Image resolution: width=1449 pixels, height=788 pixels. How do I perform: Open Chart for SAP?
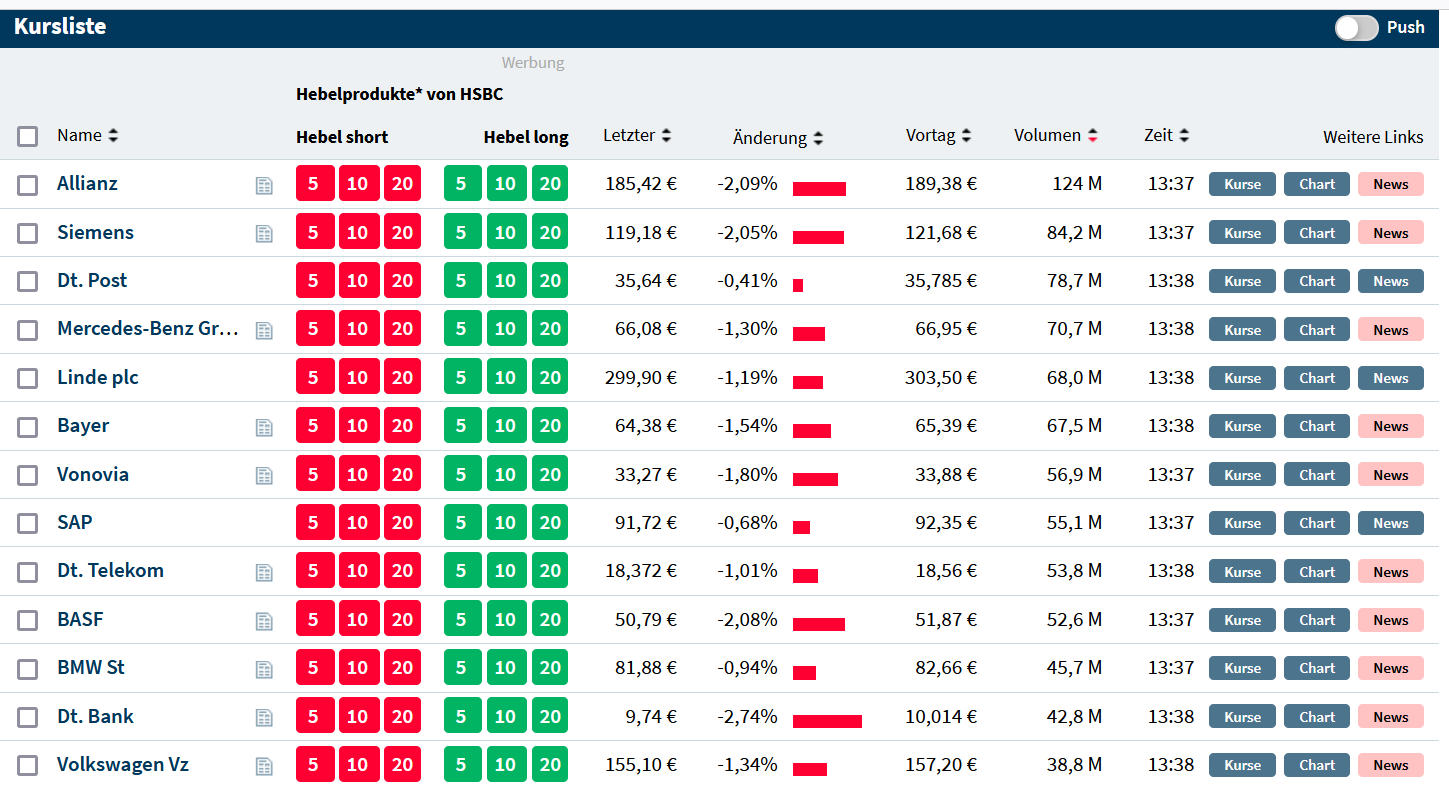pyautogui.click(x=1317, y=523)
